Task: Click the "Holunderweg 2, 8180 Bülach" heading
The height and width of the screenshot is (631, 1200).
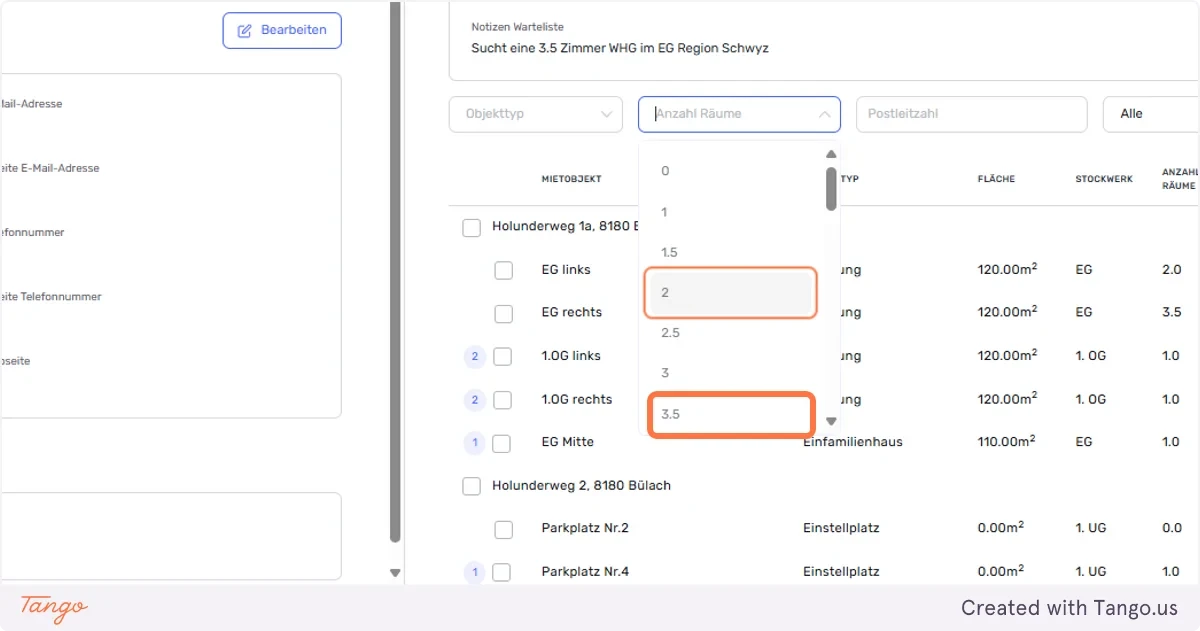Action: (x=581, y=486)
